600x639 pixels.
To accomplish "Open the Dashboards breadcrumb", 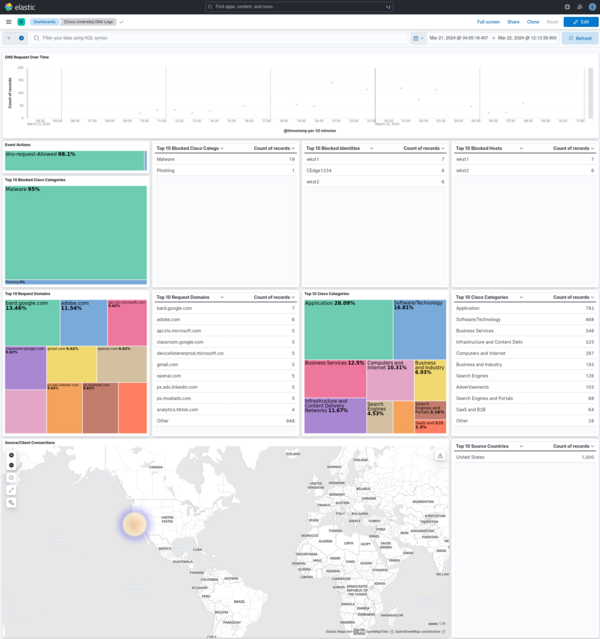I will (44, 21).
